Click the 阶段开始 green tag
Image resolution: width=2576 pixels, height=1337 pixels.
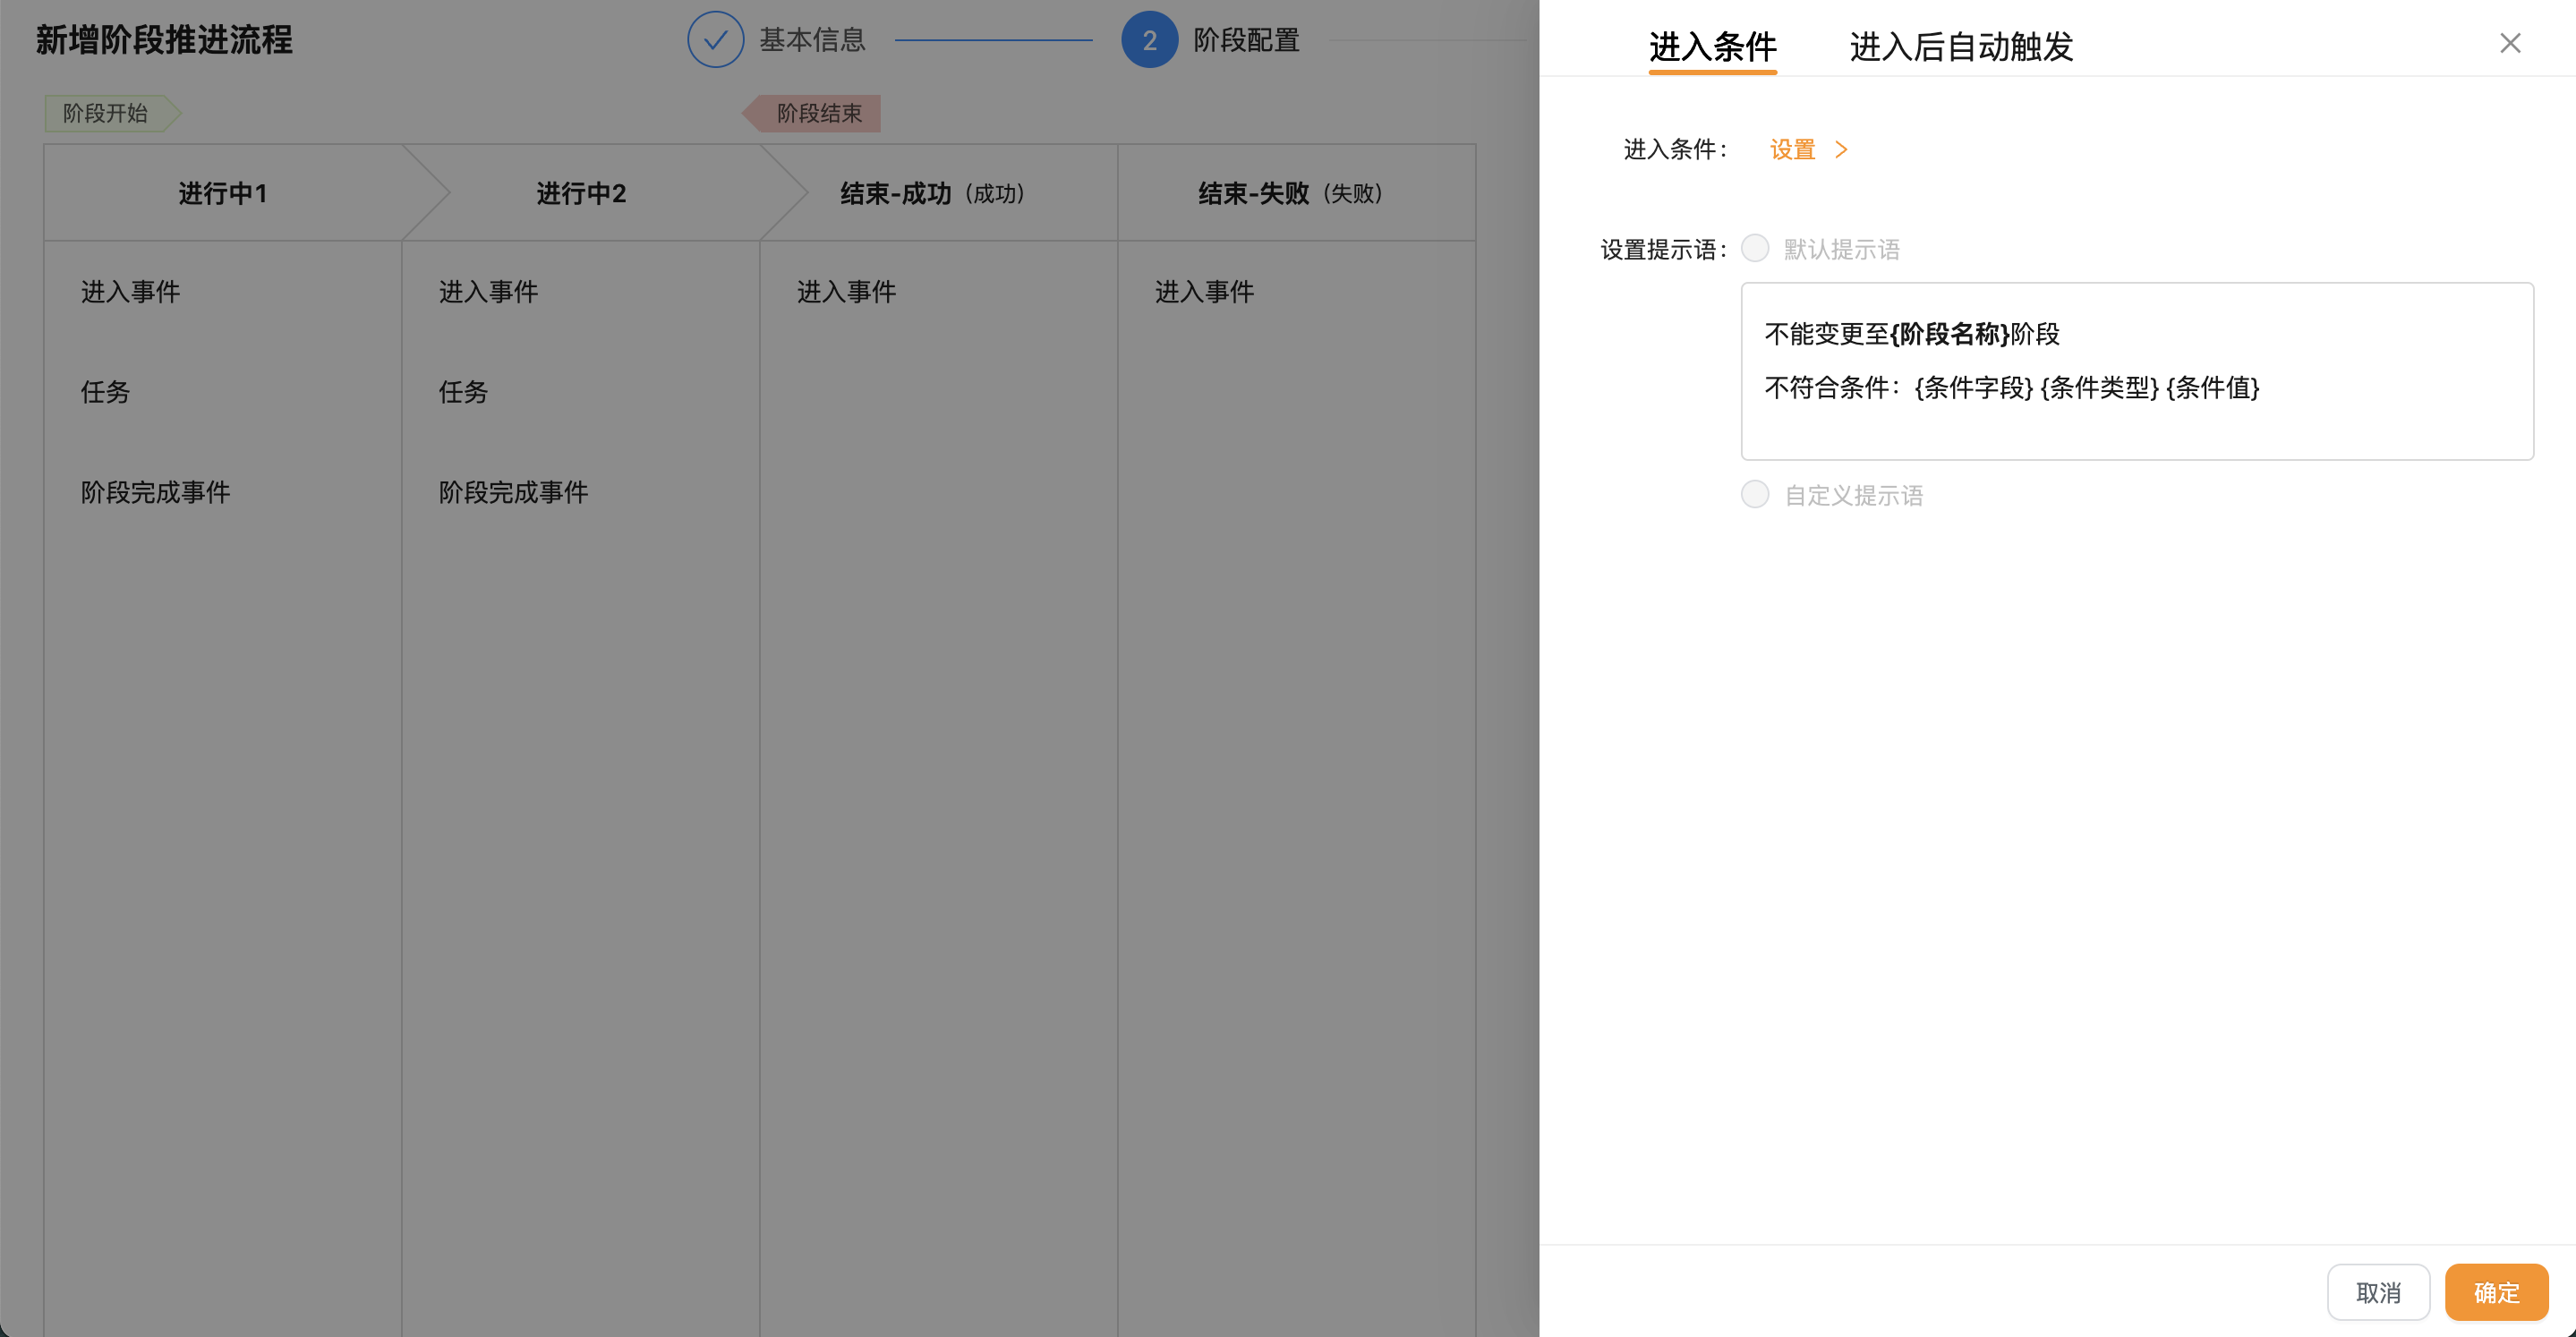point(106,113)
